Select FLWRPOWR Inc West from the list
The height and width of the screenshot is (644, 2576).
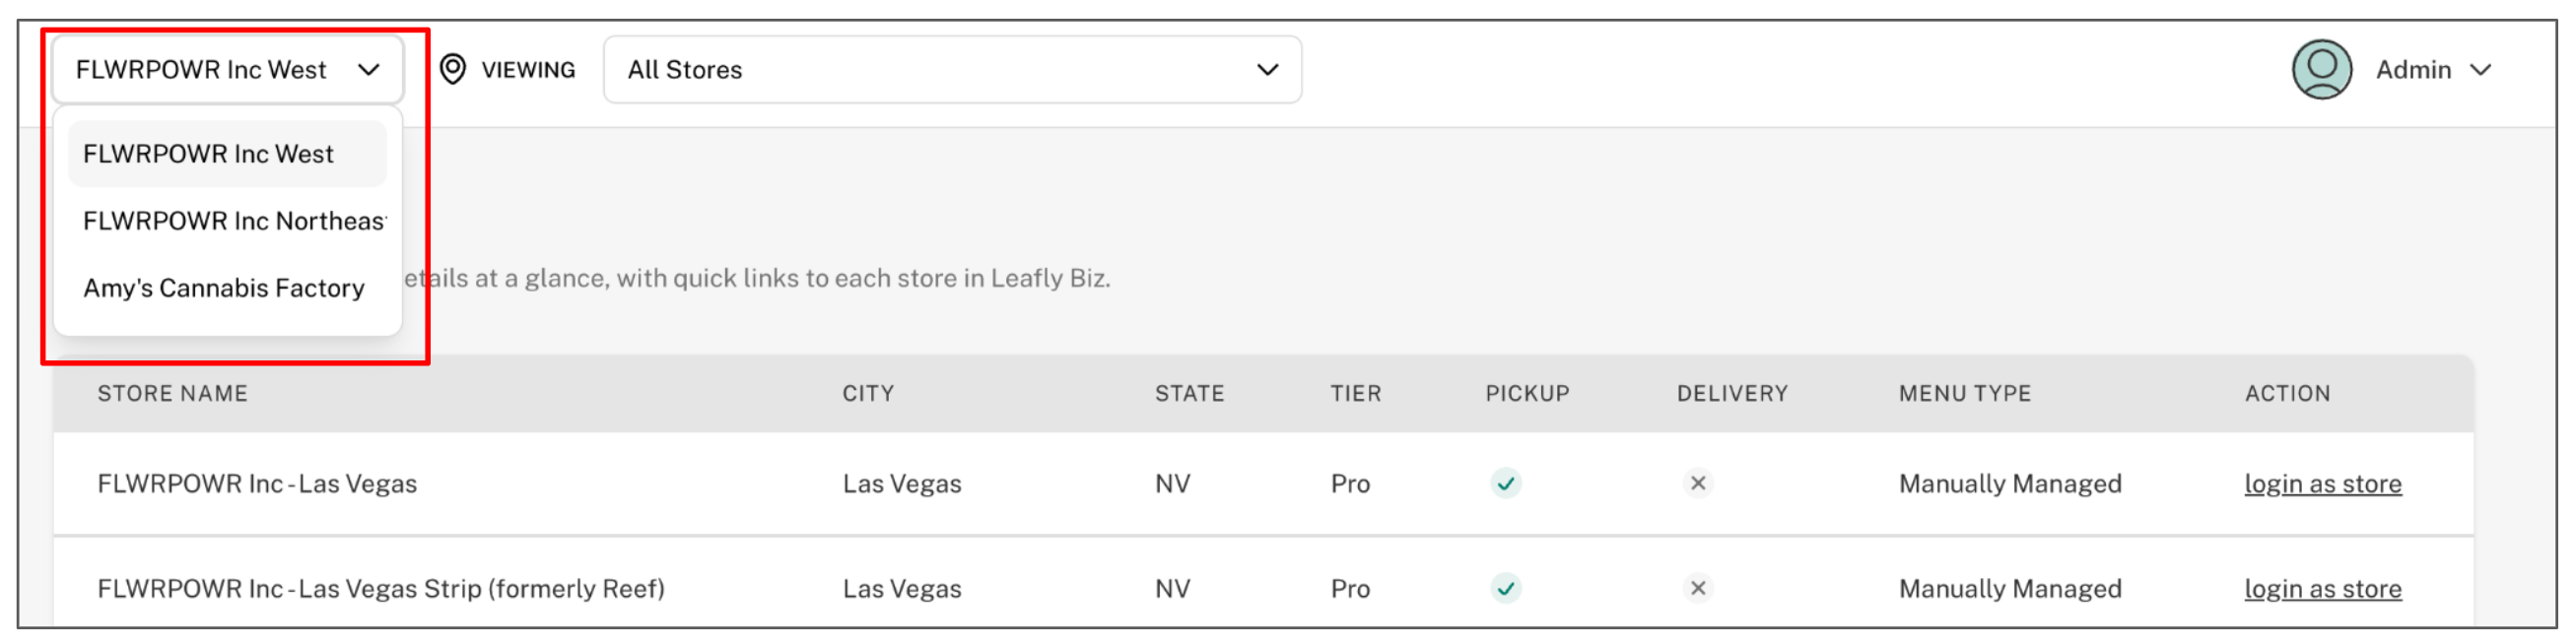point(208,154)
